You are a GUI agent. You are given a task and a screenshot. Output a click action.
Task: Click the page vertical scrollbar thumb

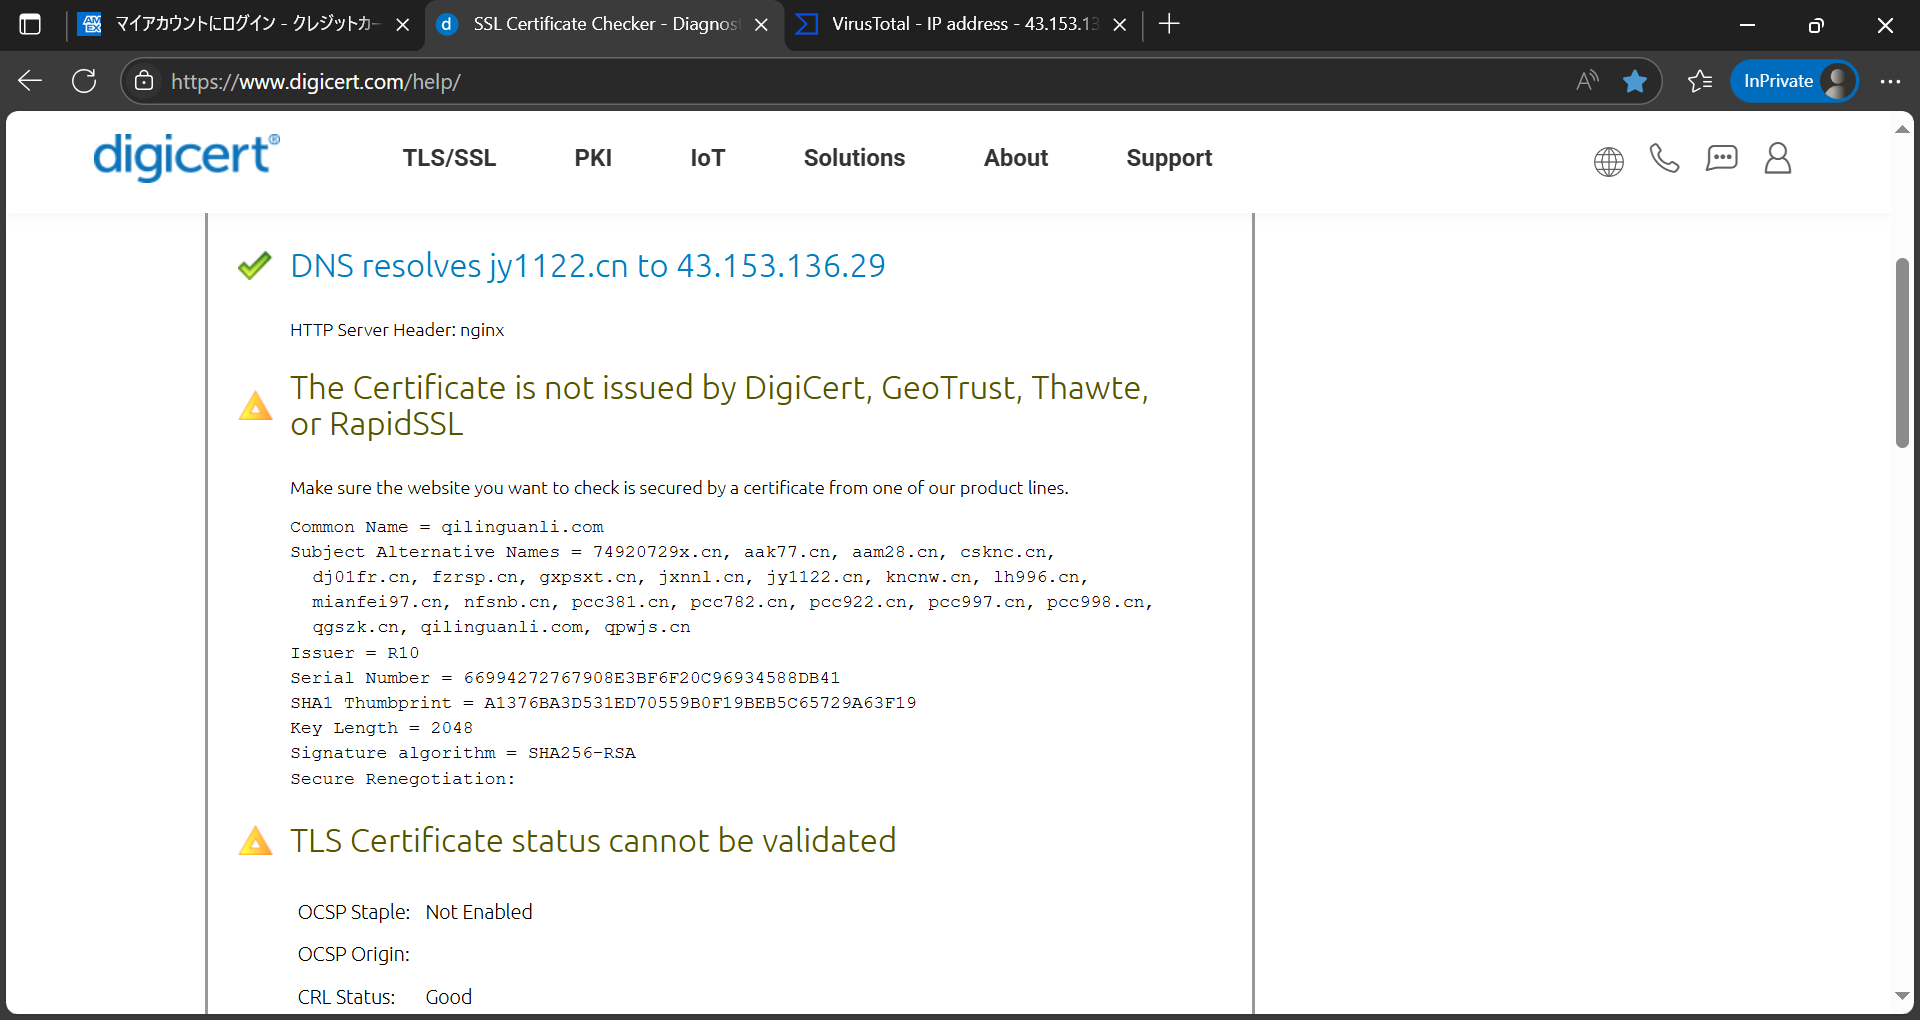coord(1902,352)
